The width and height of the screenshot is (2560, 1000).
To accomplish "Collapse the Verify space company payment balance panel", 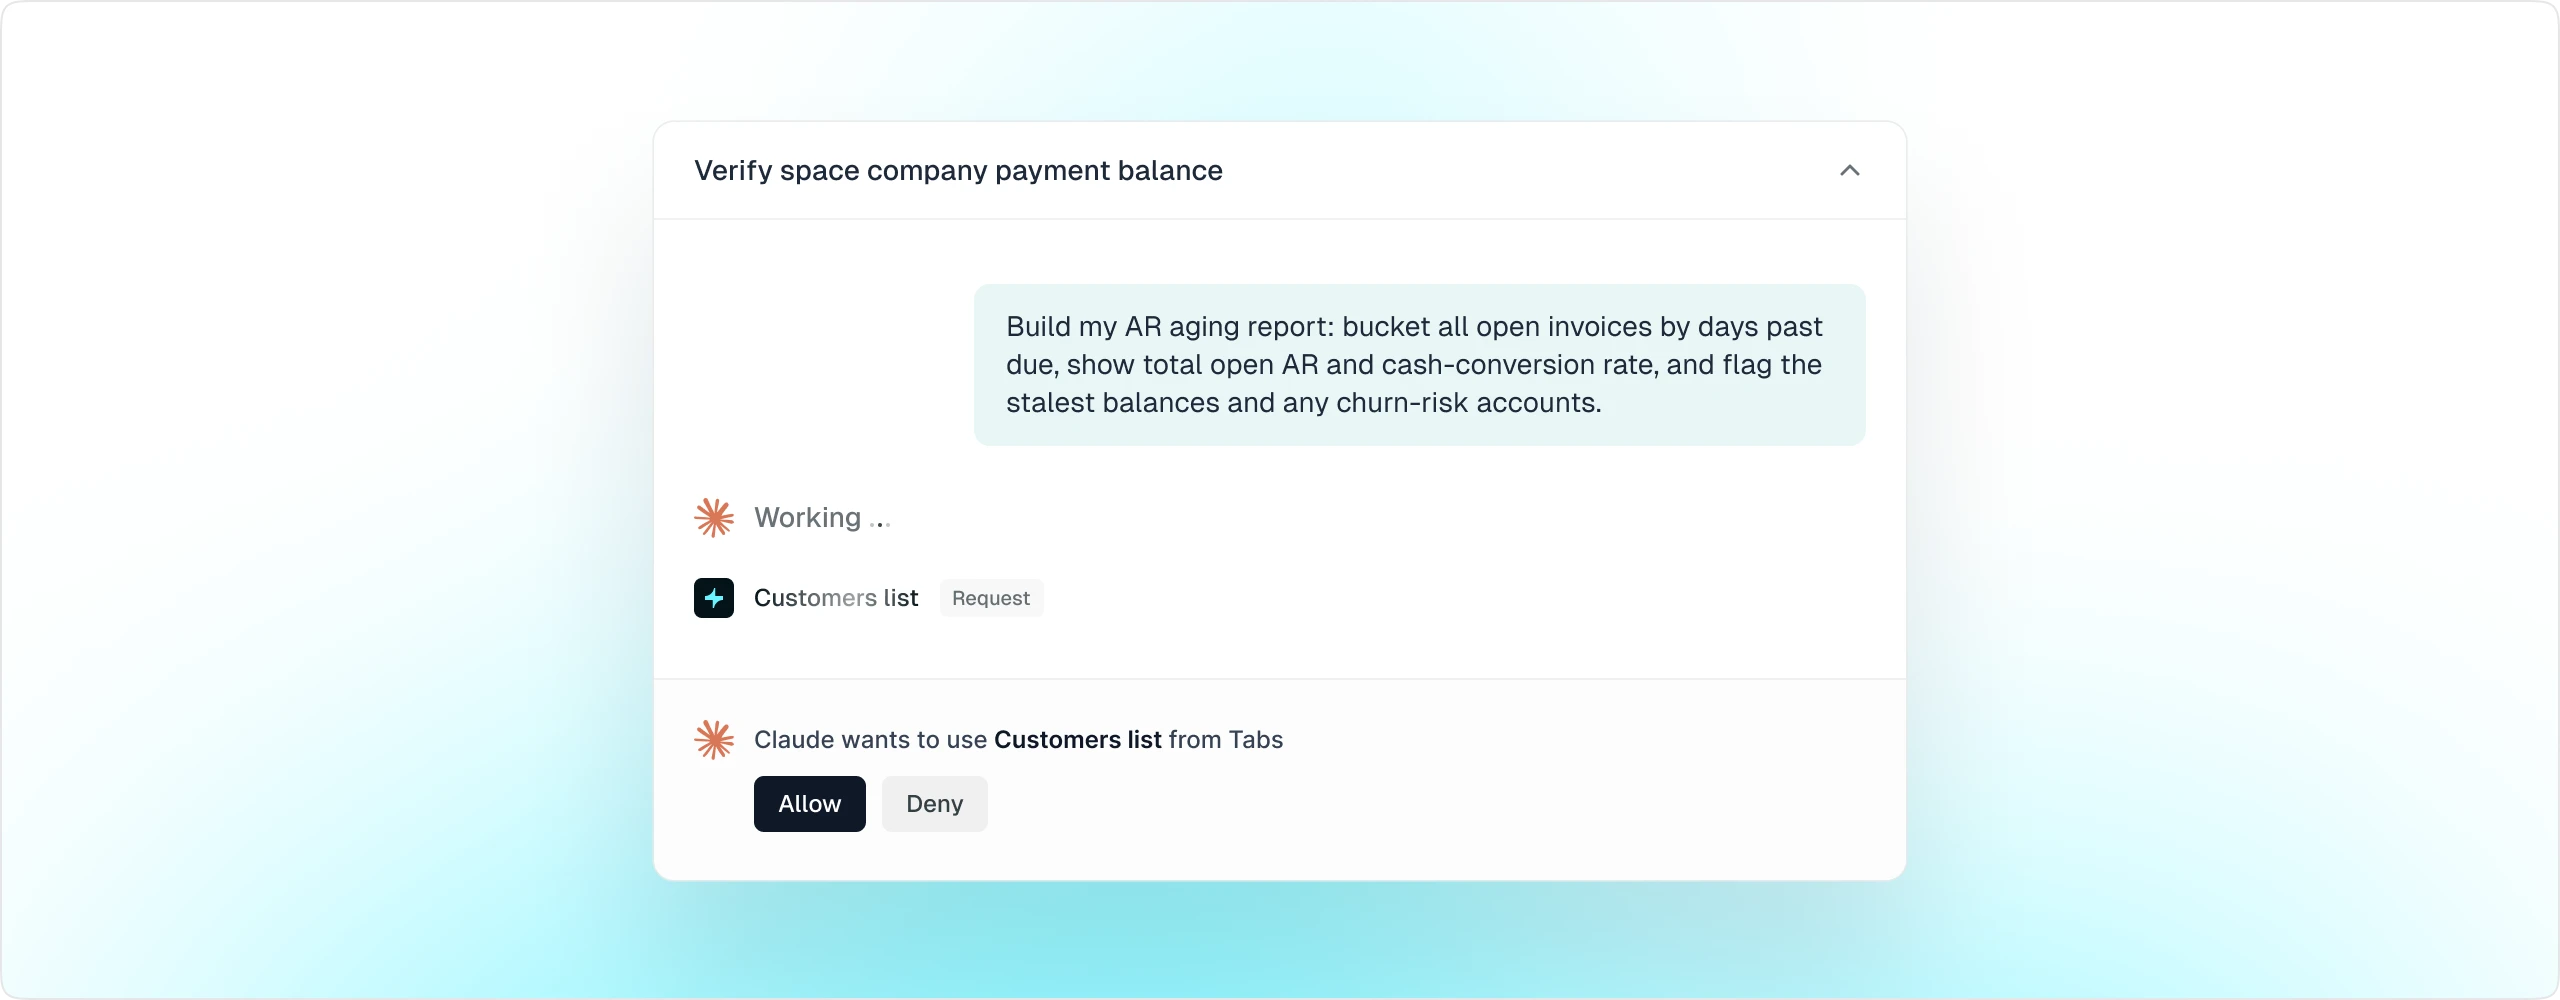I will pyautogui.click(x=1849, y=171).
